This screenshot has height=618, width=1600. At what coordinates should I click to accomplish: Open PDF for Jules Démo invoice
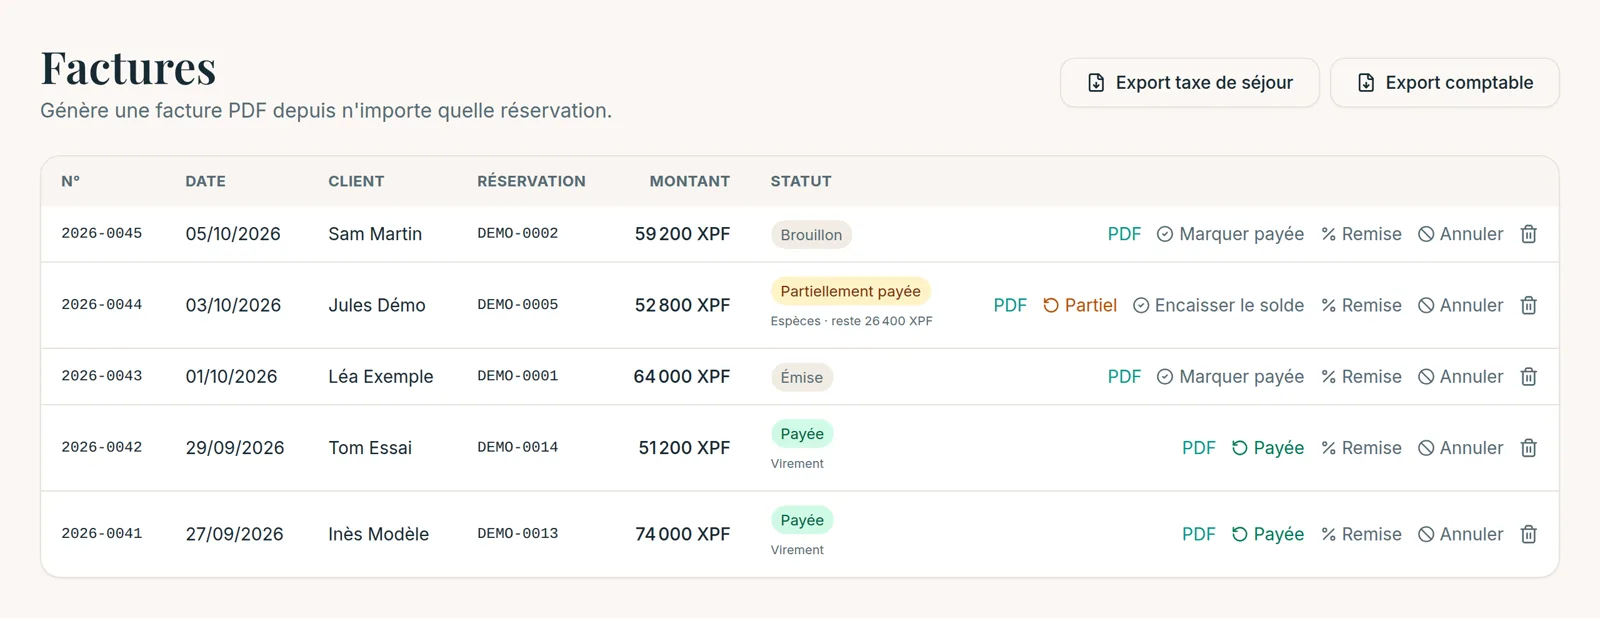click(1010, 305)
